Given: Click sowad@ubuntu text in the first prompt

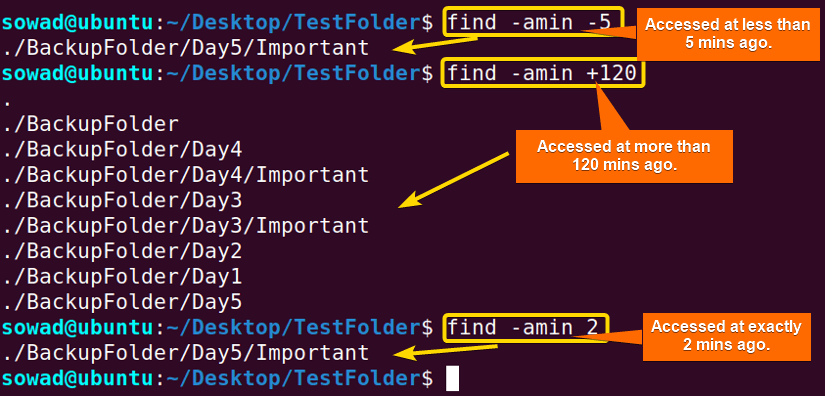Looking at the screenshot, I should [x=77, y=23].
